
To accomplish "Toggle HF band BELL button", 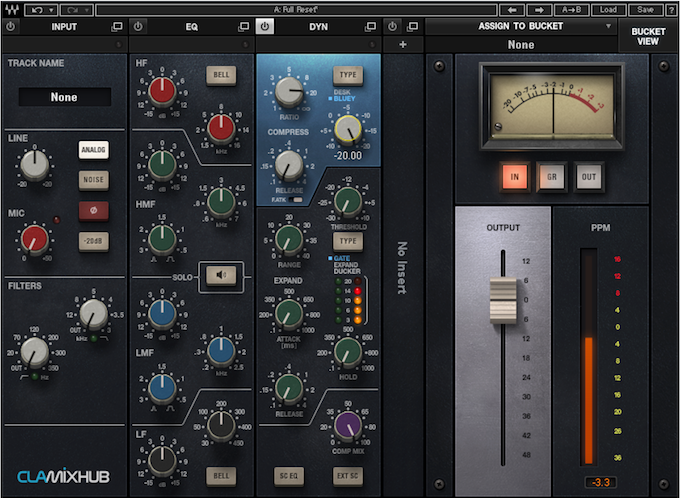I will 221,75.
